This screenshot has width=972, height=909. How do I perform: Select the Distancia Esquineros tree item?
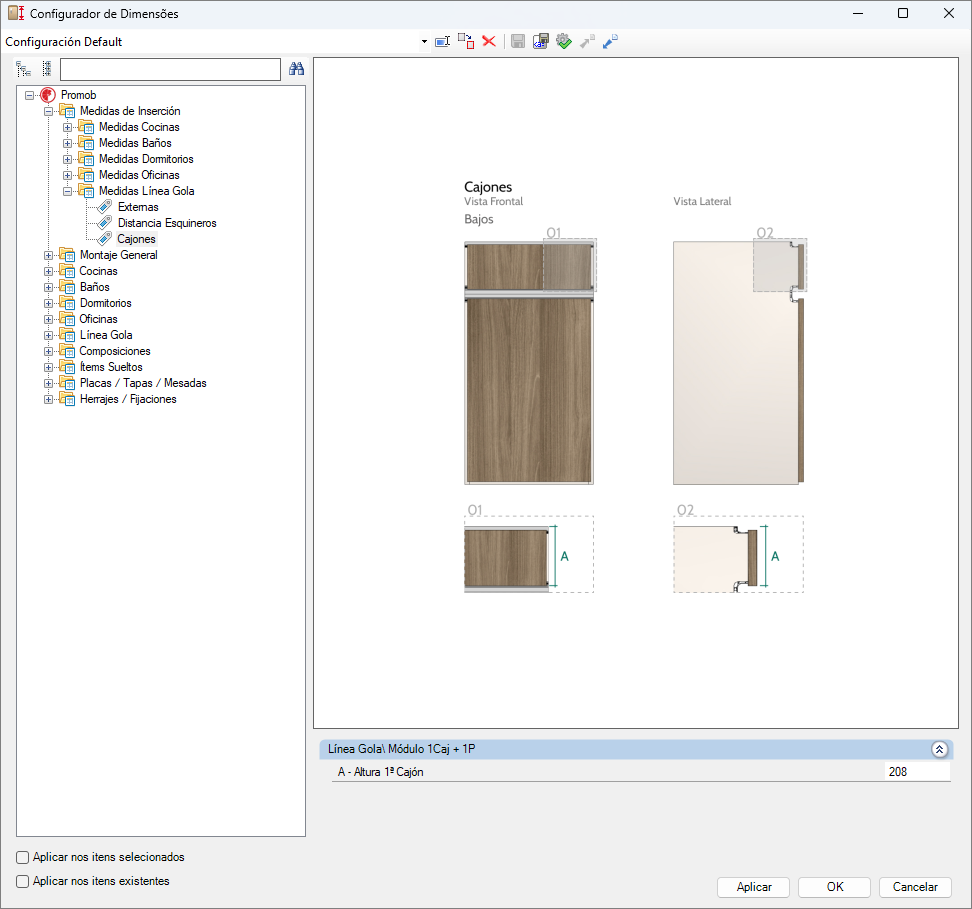(x=166, y=223)
